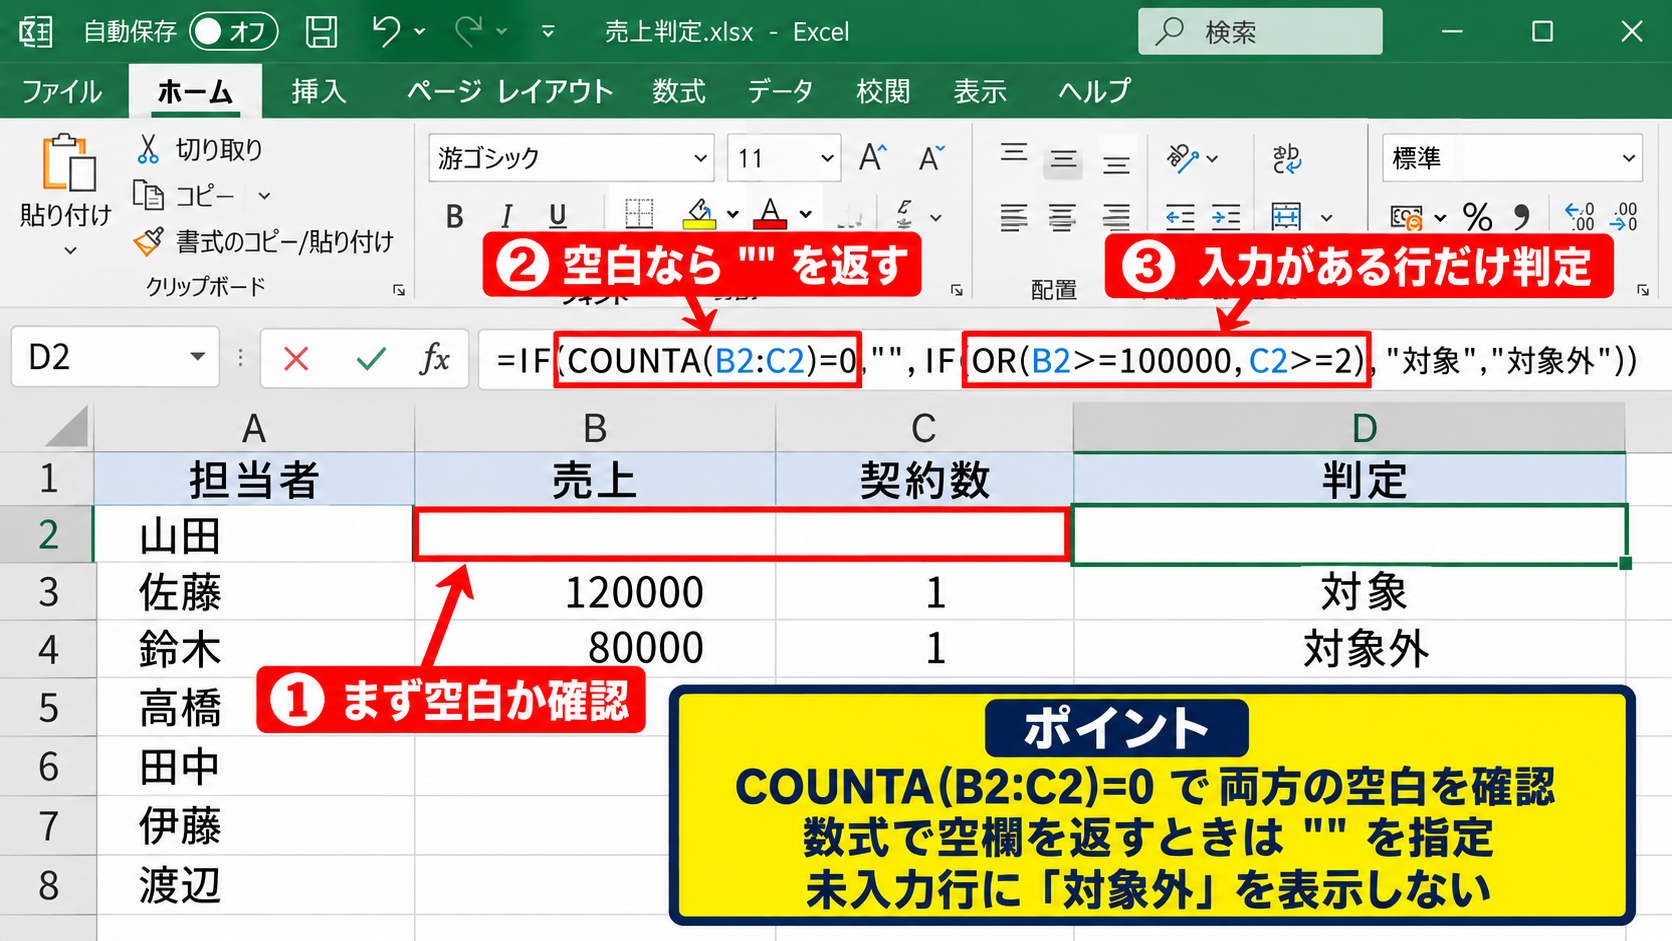Open the clipboard group dialog launcher
The image size is (1672, 941).
tap(399, 290)
